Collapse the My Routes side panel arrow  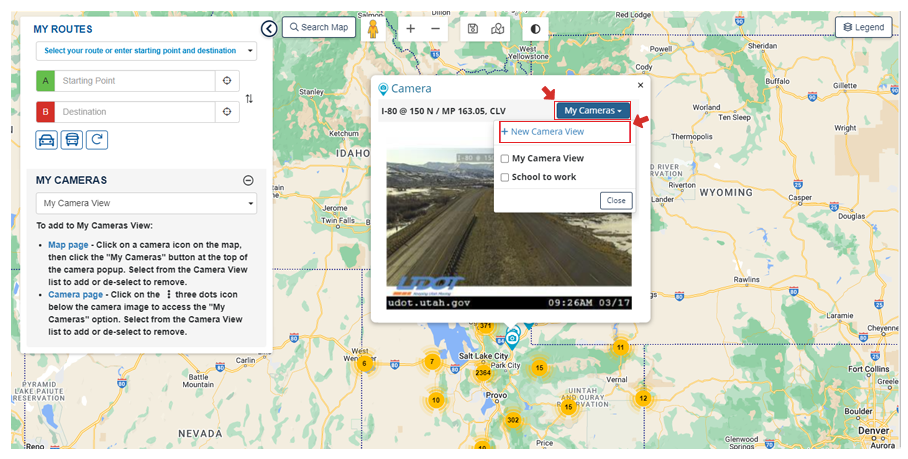pos(269,28)
